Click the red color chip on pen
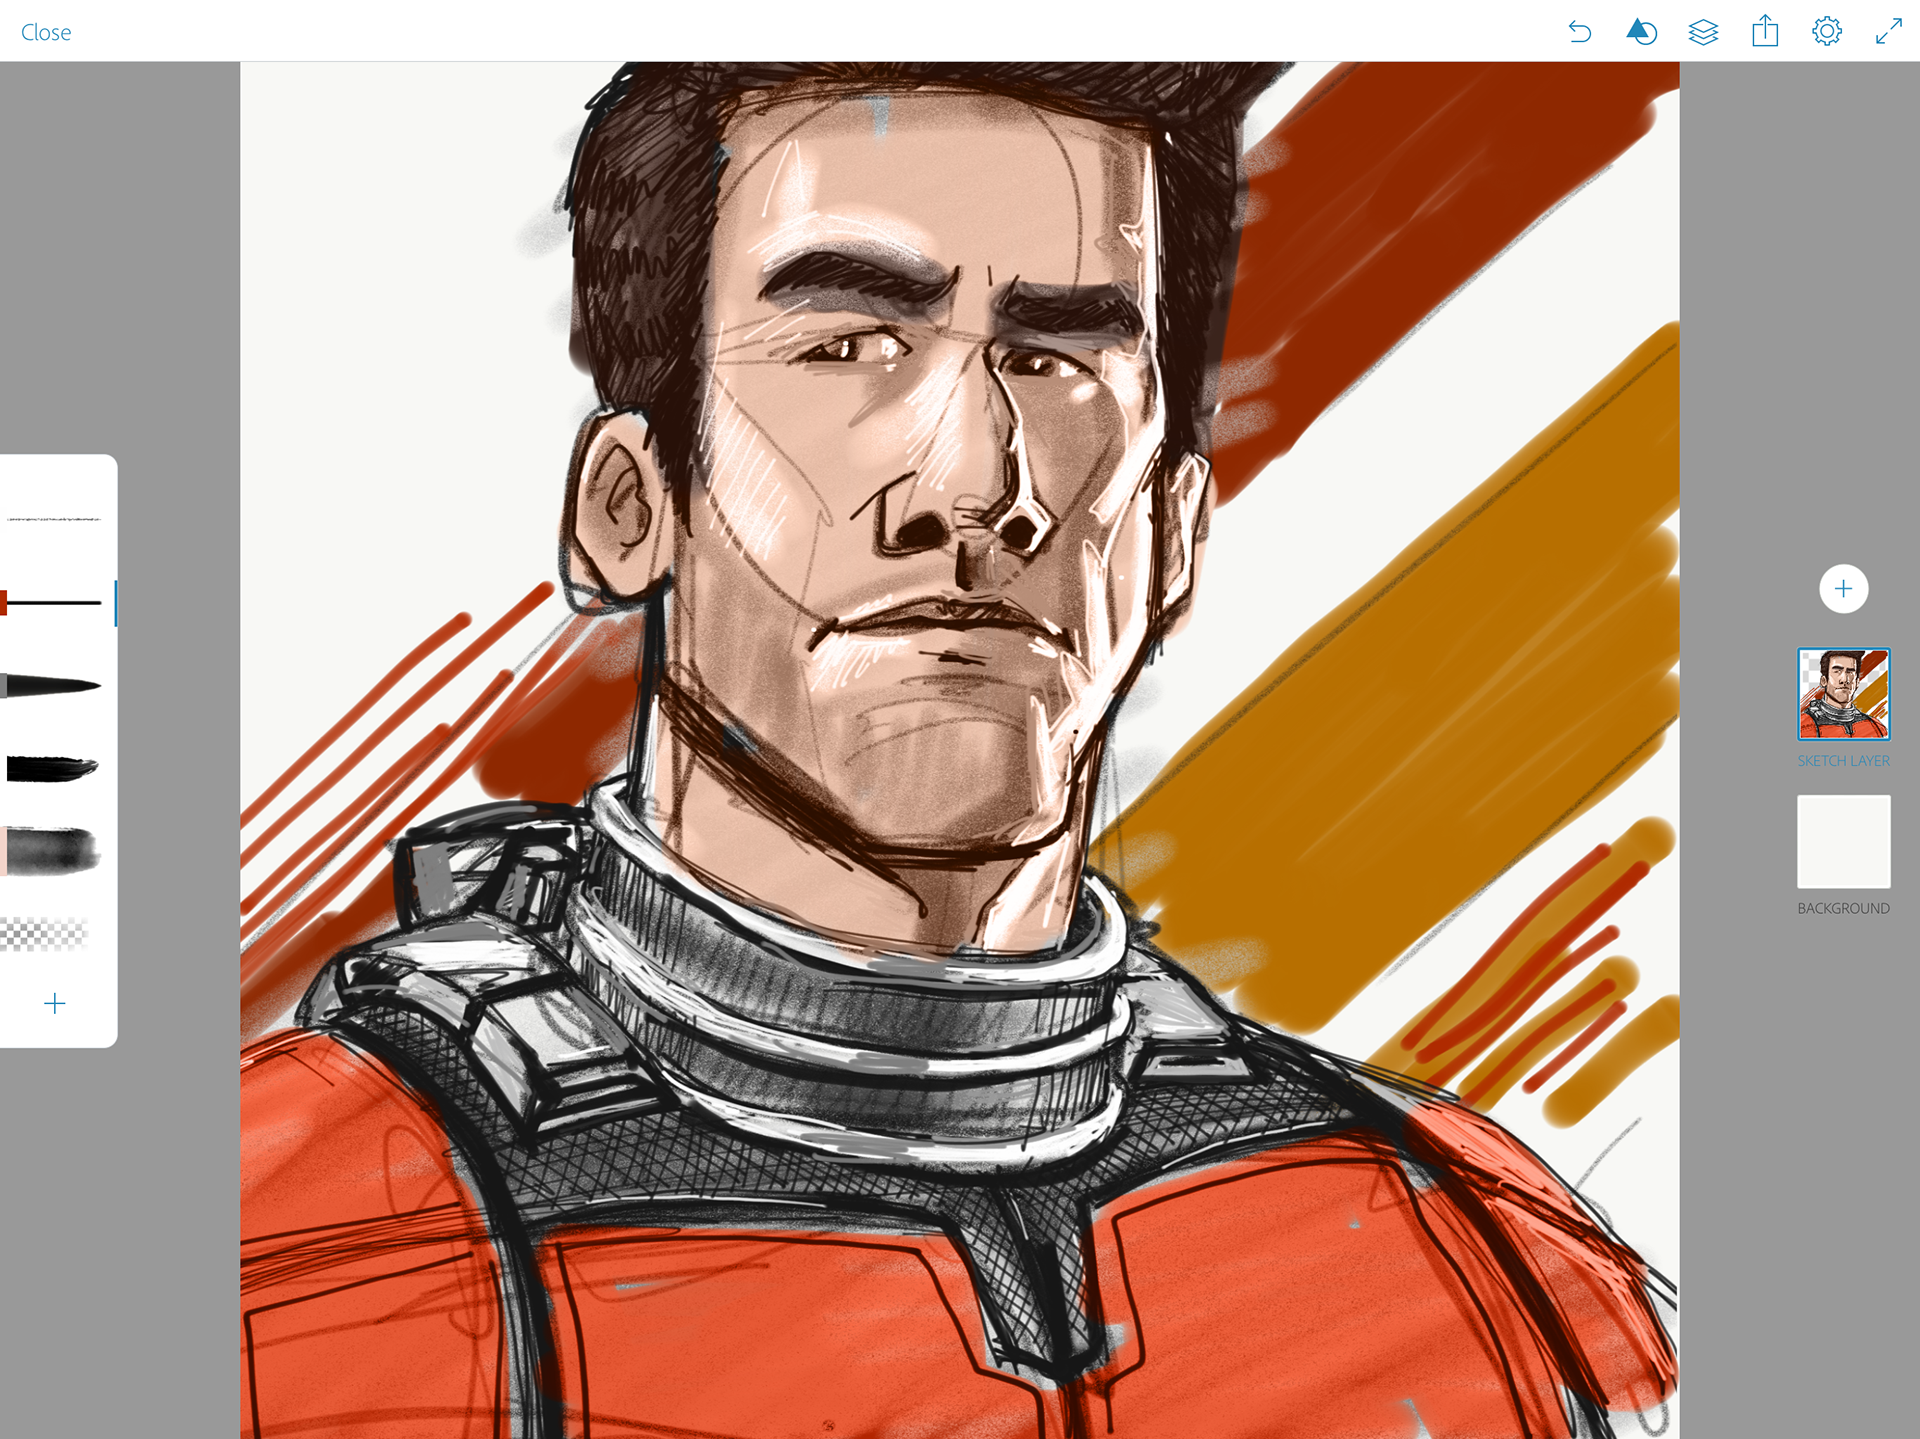The image size is (1920, 1439). point(4,603)
